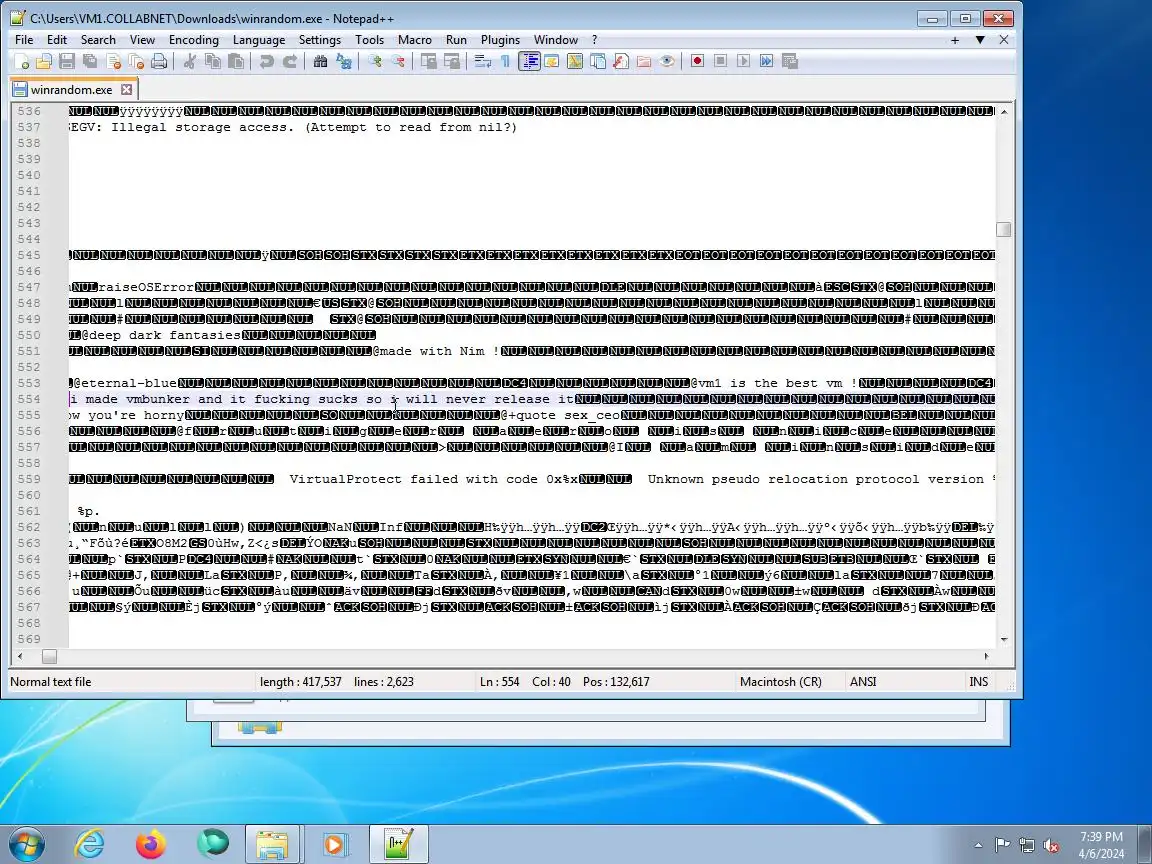This screenshot has width=1152, height=864.
Task: Open the Plugins menu
Action: [x=500, y=40]
